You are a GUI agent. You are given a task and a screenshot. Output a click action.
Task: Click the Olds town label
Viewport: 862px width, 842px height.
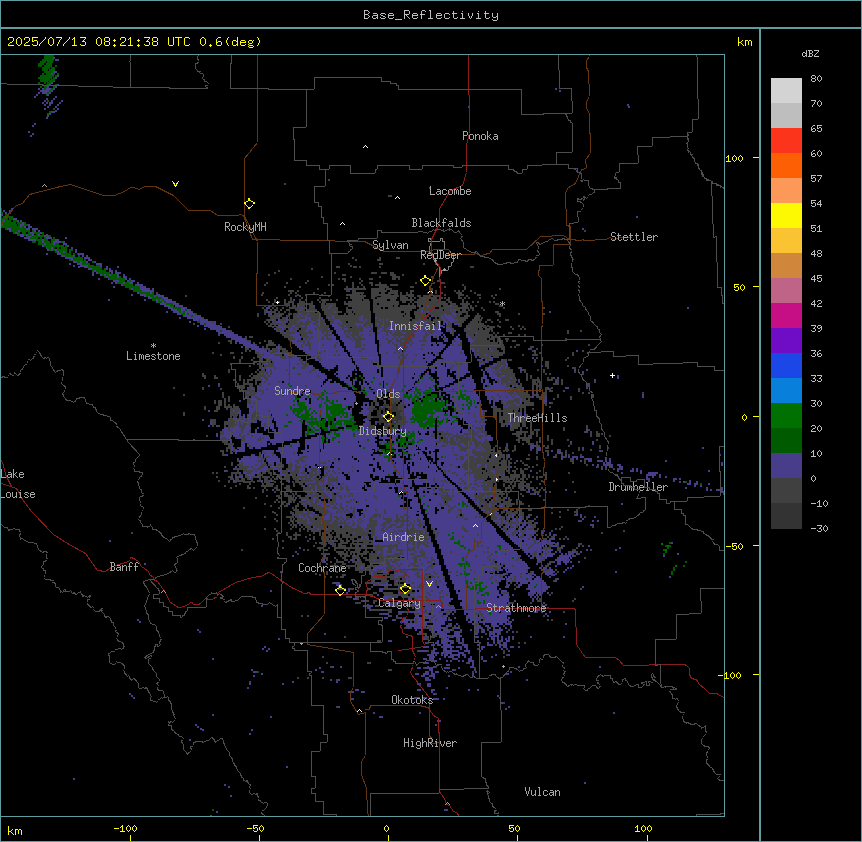[x=388, y=394]
